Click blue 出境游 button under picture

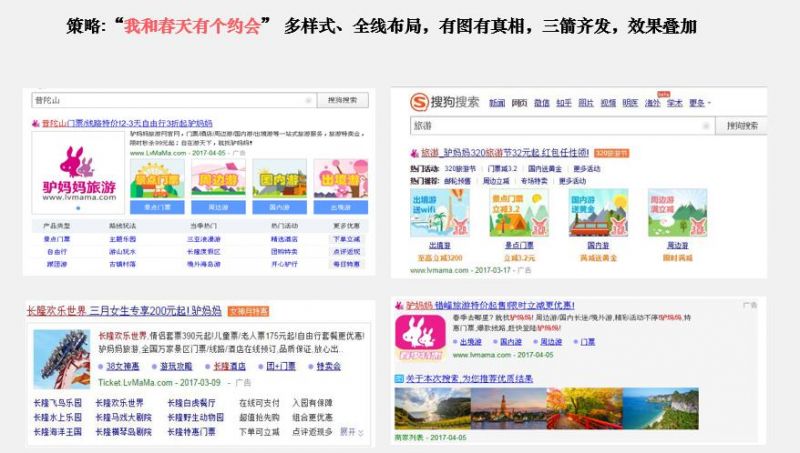click(x=341, y=207)
